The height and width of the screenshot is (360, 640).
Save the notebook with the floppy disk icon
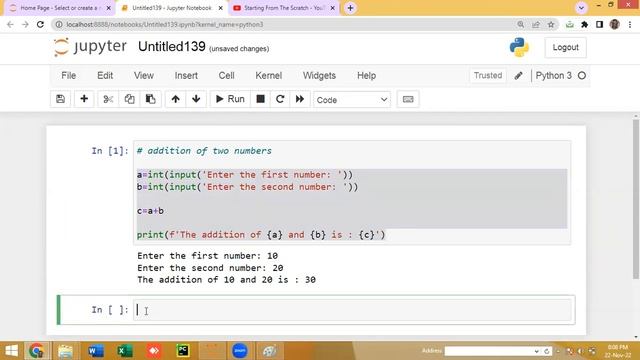60,99
